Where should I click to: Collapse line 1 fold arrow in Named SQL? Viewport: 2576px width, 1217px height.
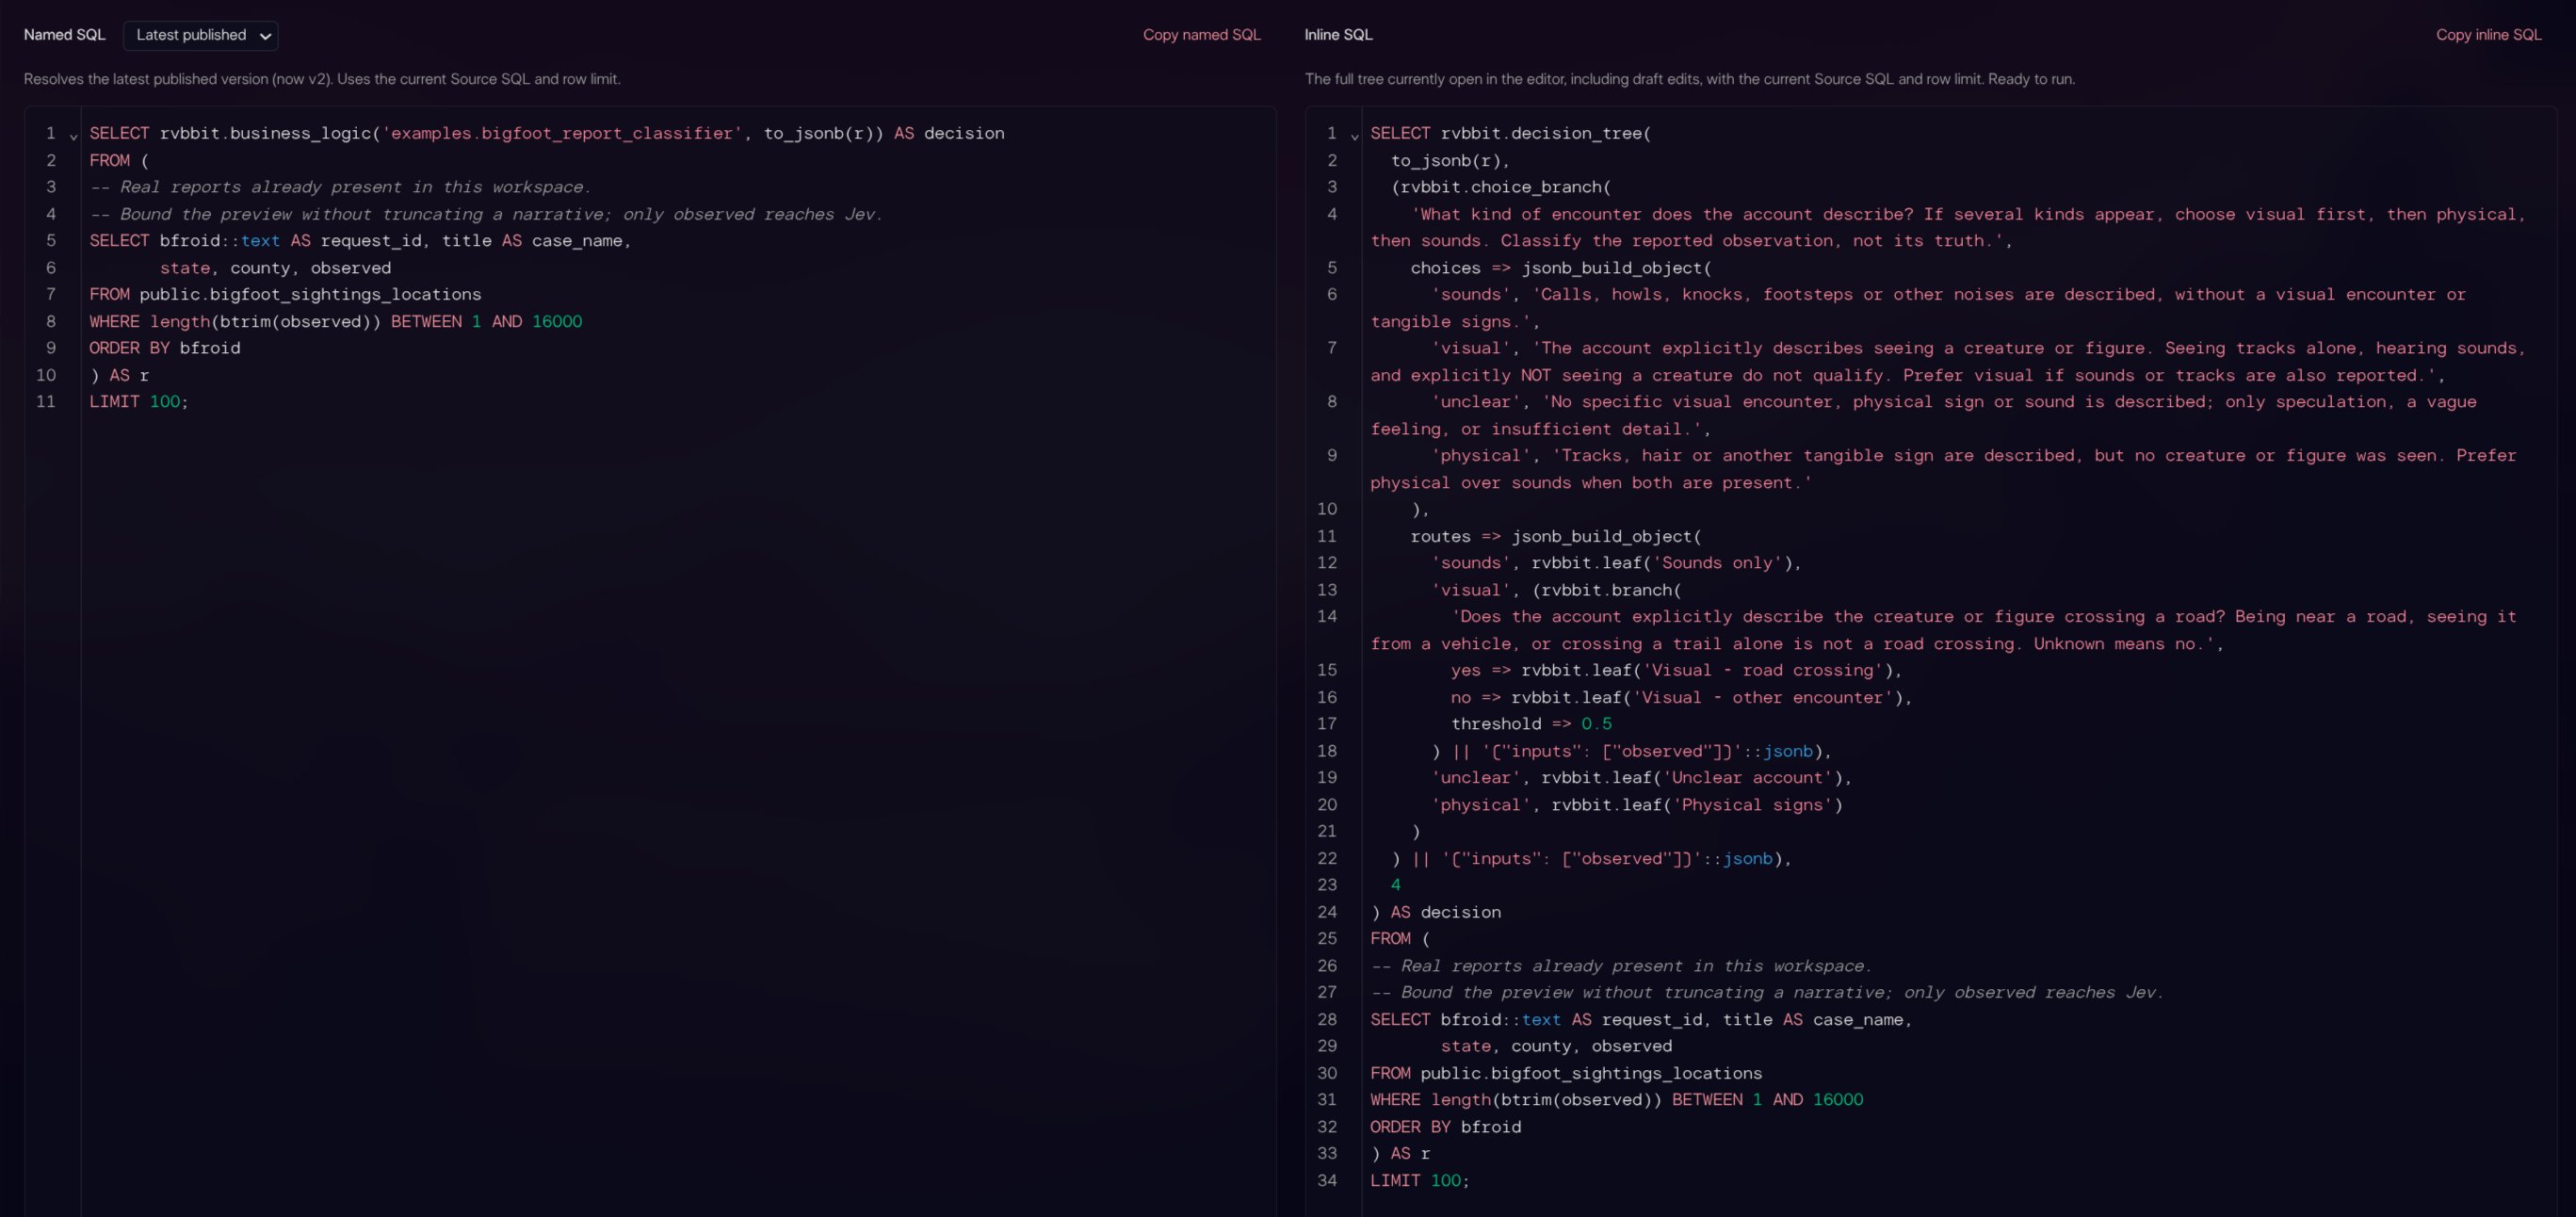click(73, 135)
